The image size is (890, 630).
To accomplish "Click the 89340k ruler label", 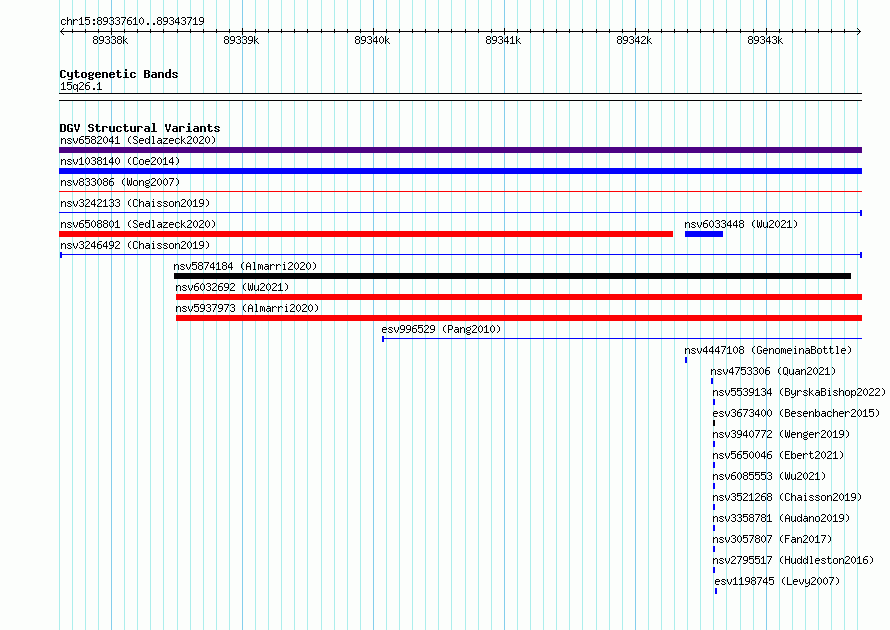I will point(372,40).
